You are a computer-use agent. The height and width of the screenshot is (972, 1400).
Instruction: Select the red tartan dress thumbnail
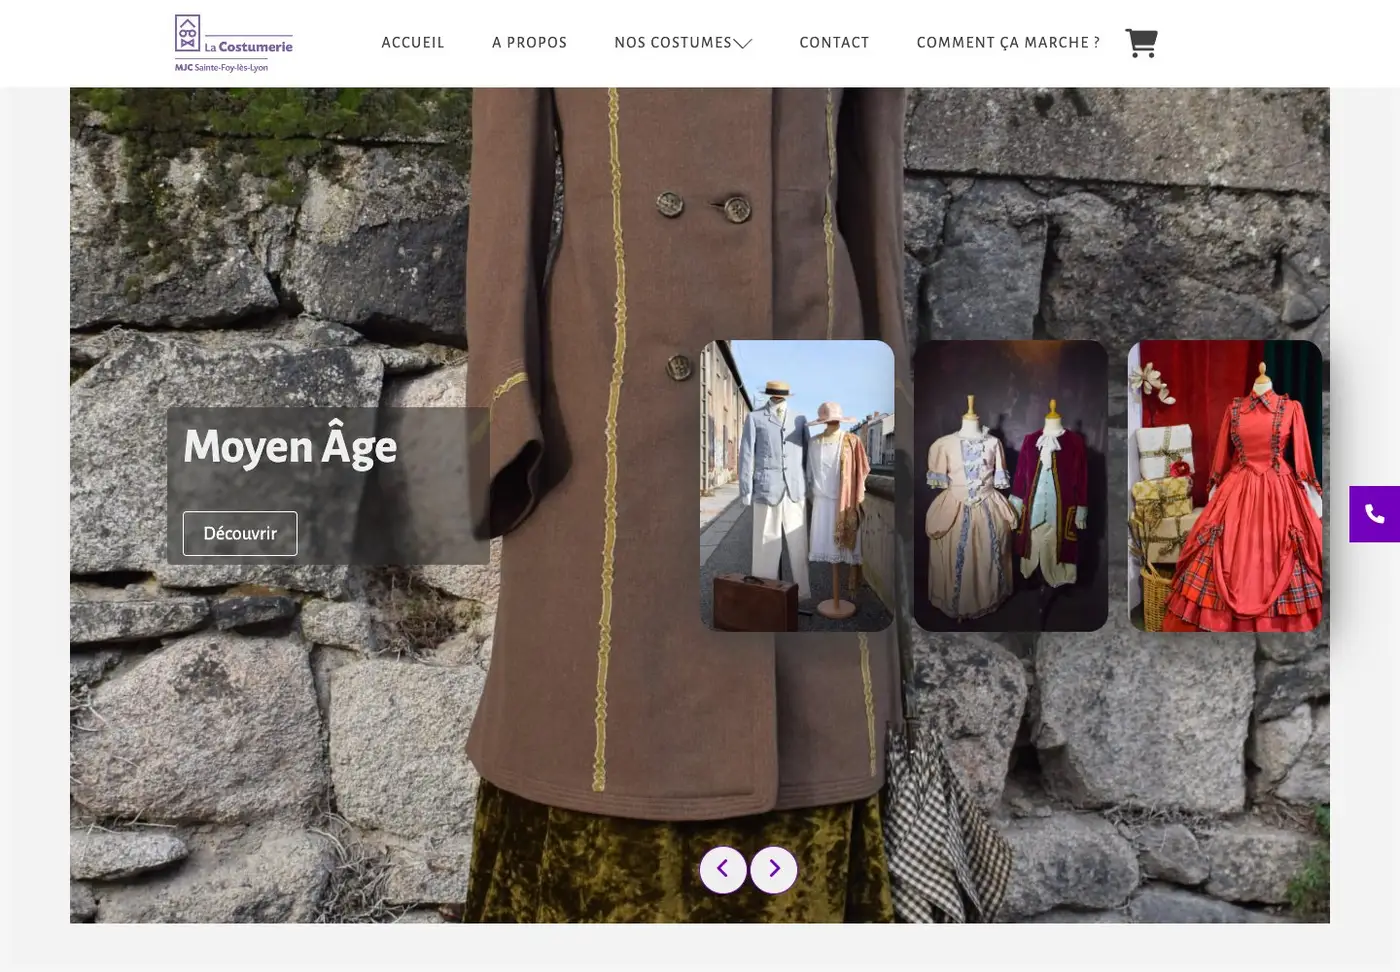1225,486
